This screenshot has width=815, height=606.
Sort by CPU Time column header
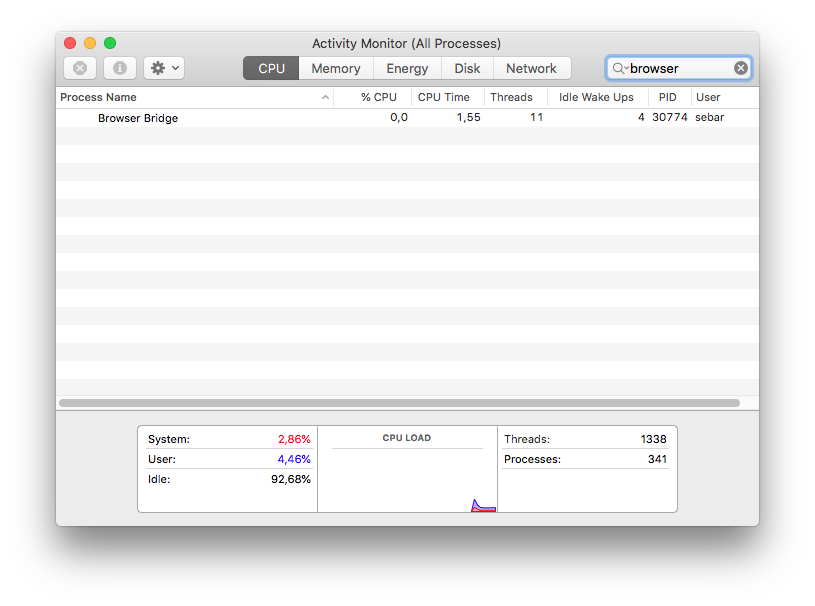point(443,97)
